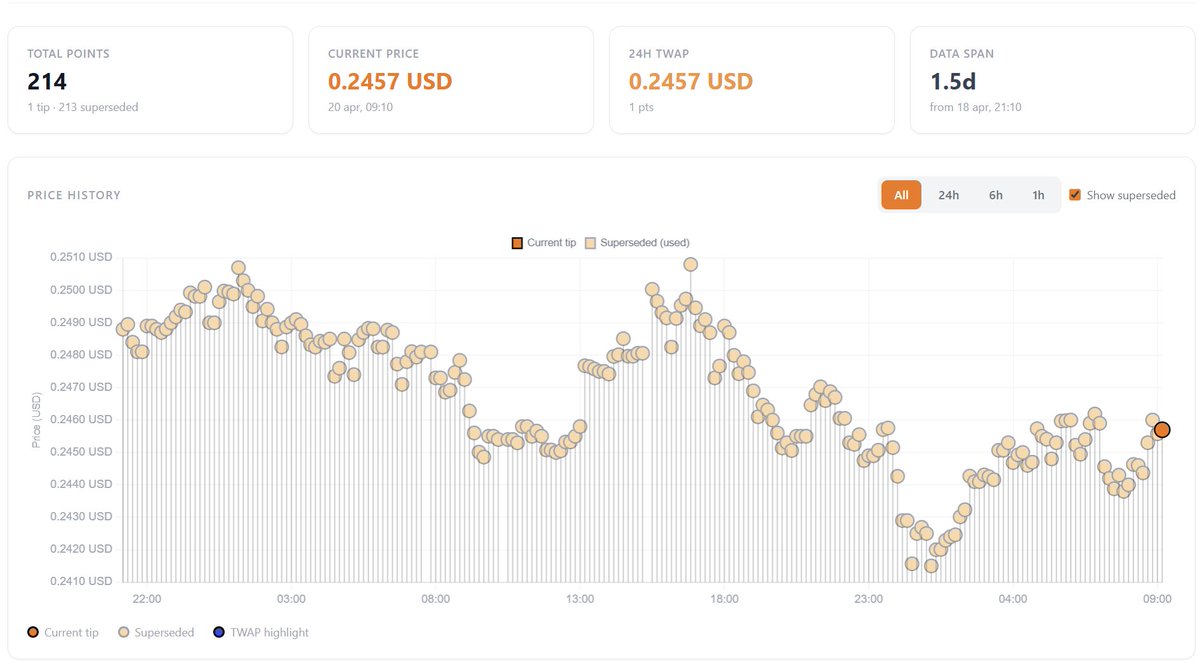Click the 13:00 x-axis label
This screenshot has height=665, width=1200.
[x=580, y=599]
